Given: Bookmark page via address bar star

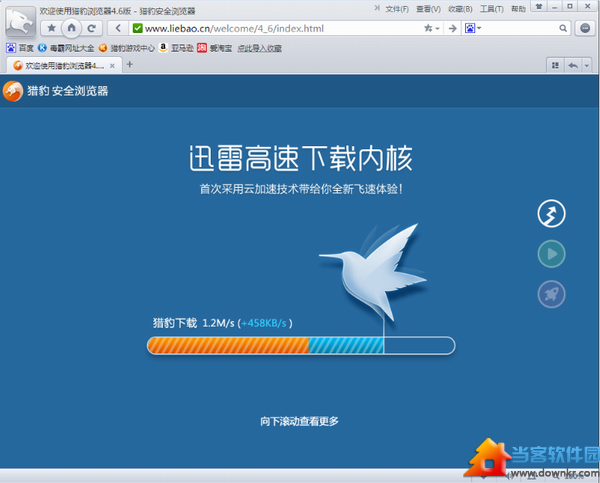Looking at the screenshot, I should 428,28.
